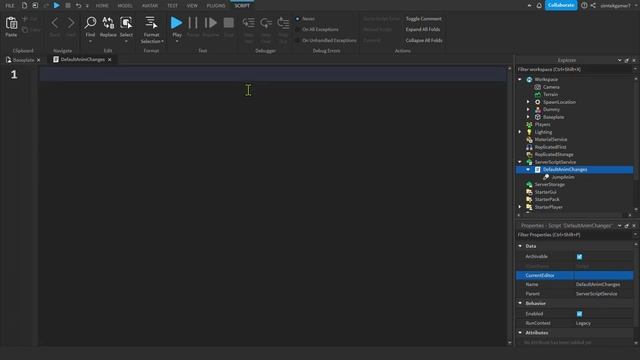Viewport: 640px width, 360px height.
Task: Click the new file icon in the quick access bar
Action: tap(24, 5)
